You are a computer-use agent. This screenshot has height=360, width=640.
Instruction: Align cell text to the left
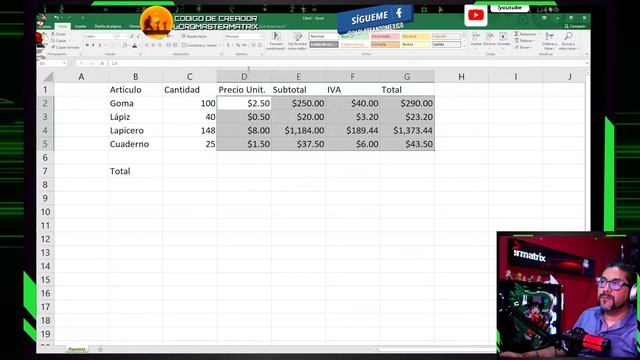click(x=147, y=45)
